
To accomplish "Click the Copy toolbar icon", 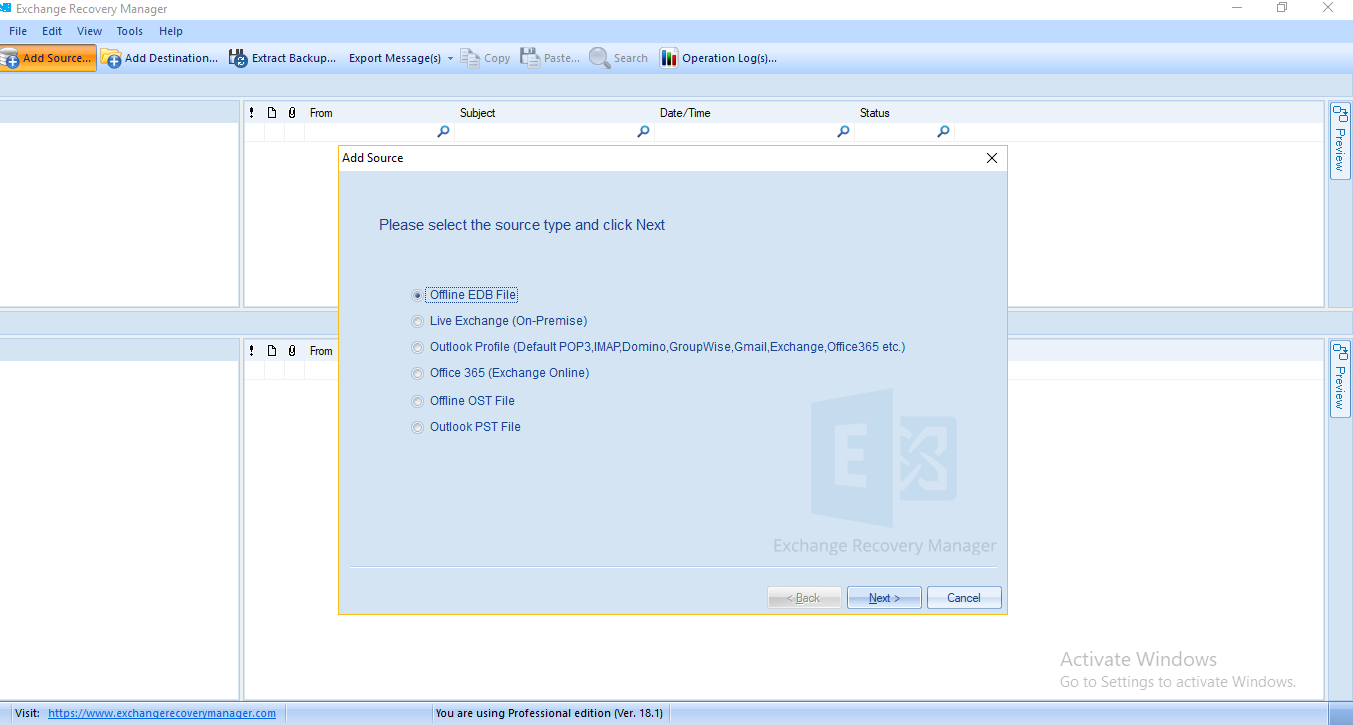I will pos(470,58).
